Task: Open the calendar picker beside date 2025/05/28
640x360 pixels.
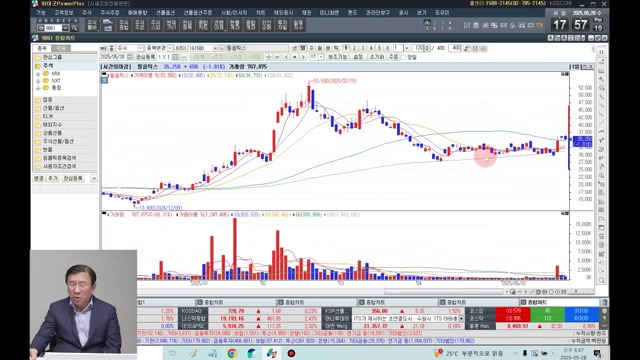Action: 129,57
